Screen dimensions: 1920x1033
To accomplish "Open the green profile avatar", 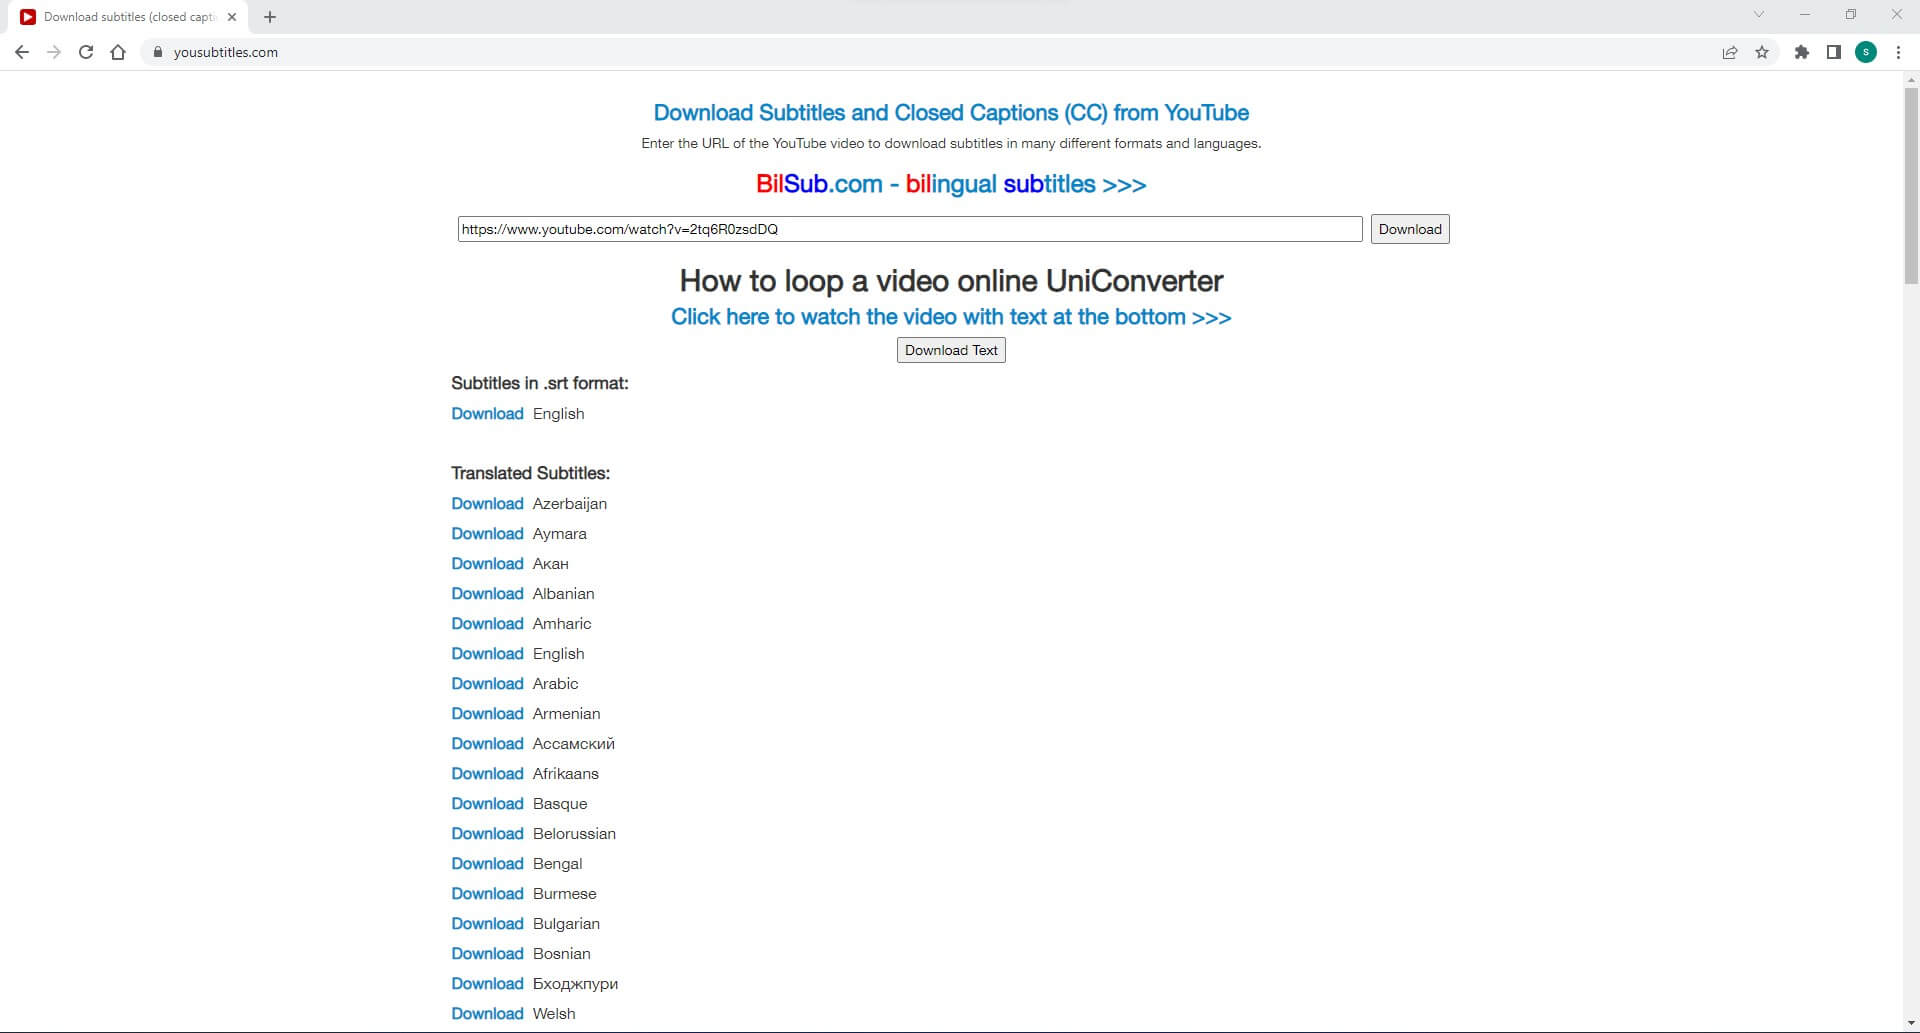I will [x=1866, y=52].
